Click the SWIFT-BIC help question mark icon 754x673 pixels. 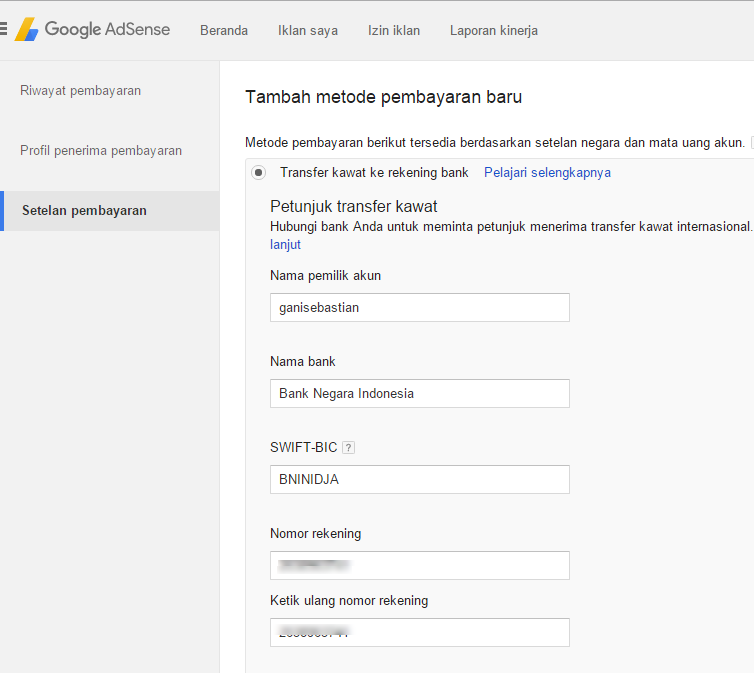348,448
